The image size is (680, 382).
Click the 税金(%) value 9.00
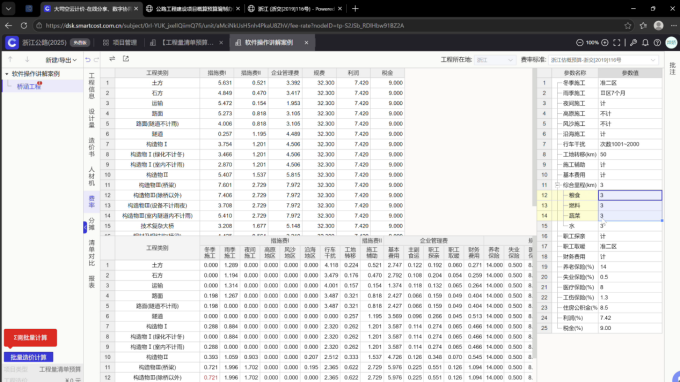pyautogui.click(x=630, y=328)
